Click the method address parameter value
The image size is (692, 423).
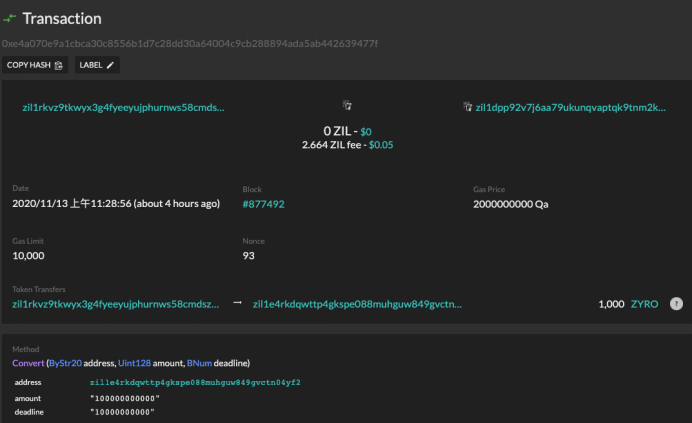[195, 382]
